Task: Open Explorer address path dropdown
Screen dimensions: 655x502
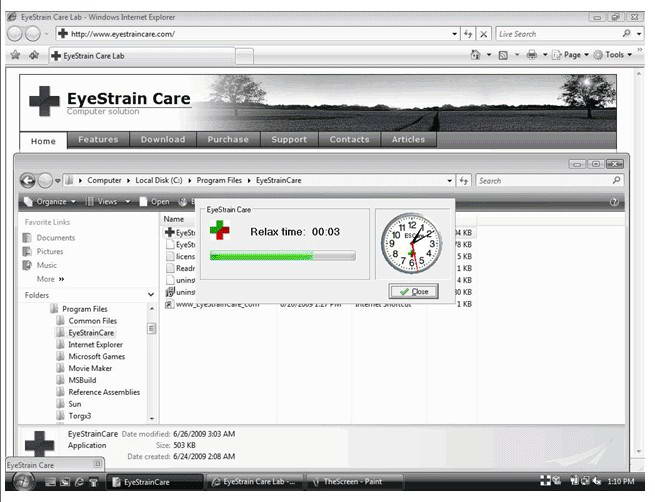Action: coord(449,180)
